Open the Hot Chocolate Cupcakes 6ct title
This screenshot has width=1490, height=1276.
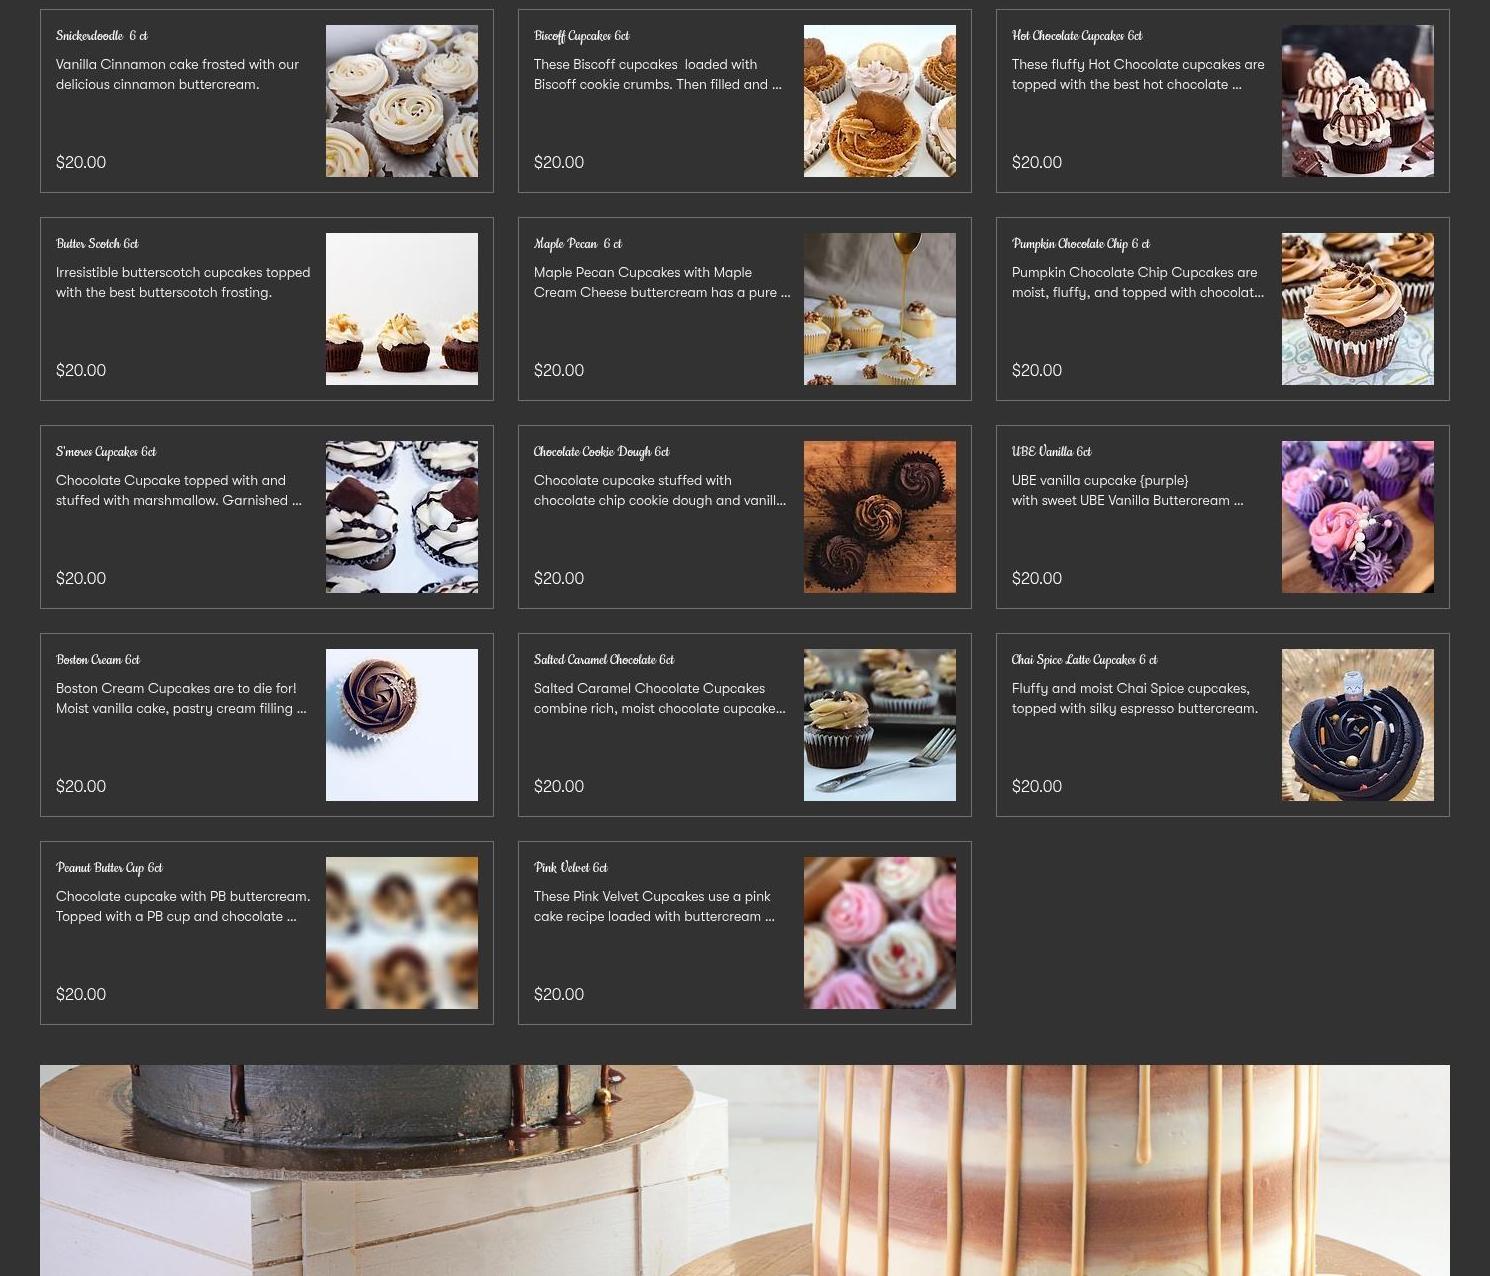1077,36
